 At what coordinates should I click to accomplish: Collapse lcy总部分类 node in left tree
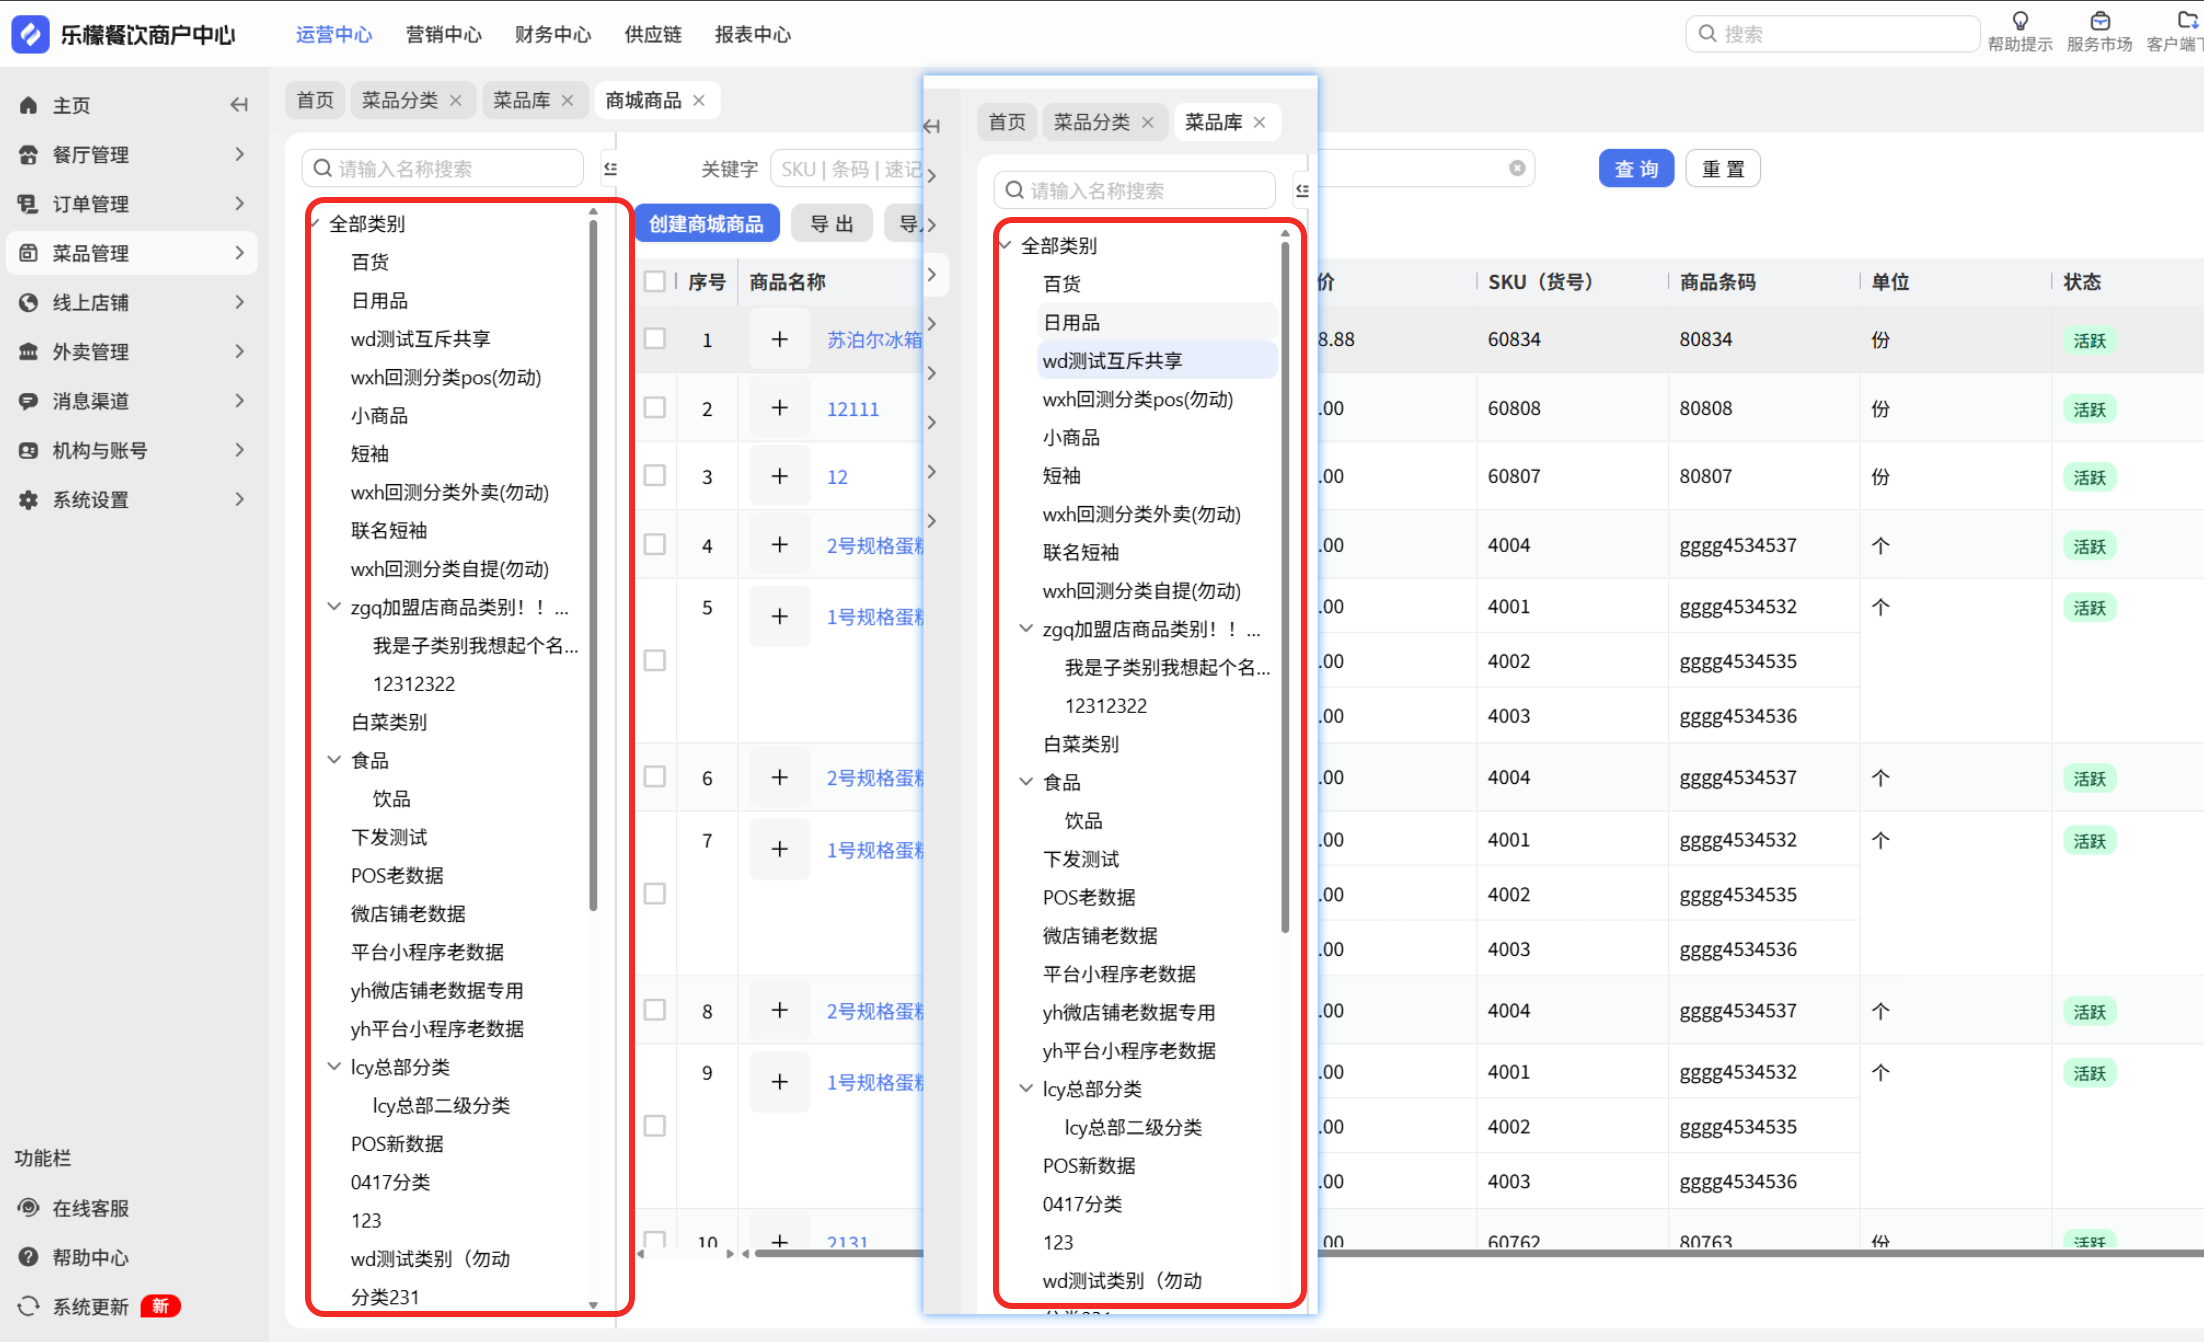[334, 1067]
